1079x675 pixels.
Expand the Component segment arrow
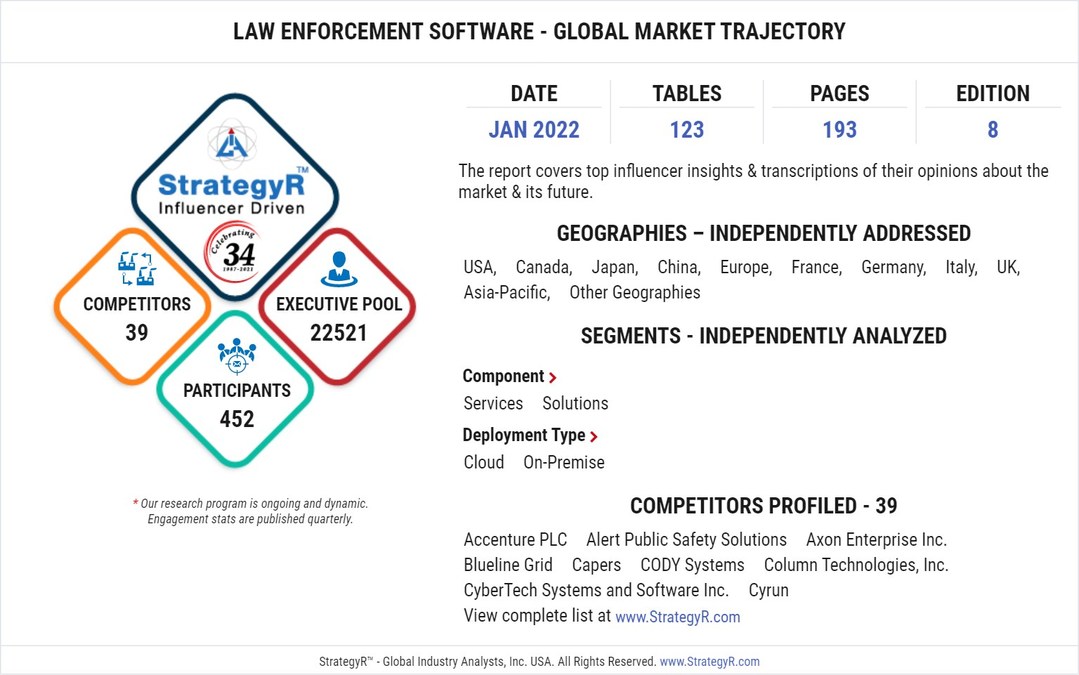coord(553,377)
